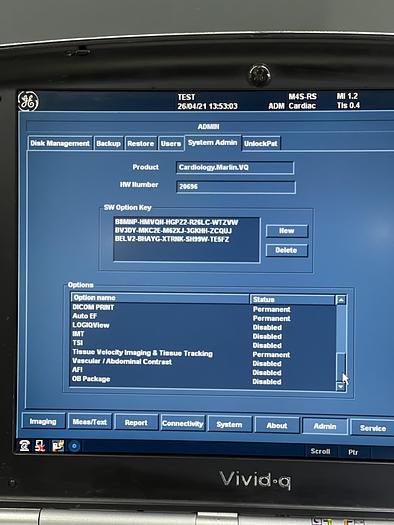Select the TSI option row
The image size is (394, 525).
[203, 343]
